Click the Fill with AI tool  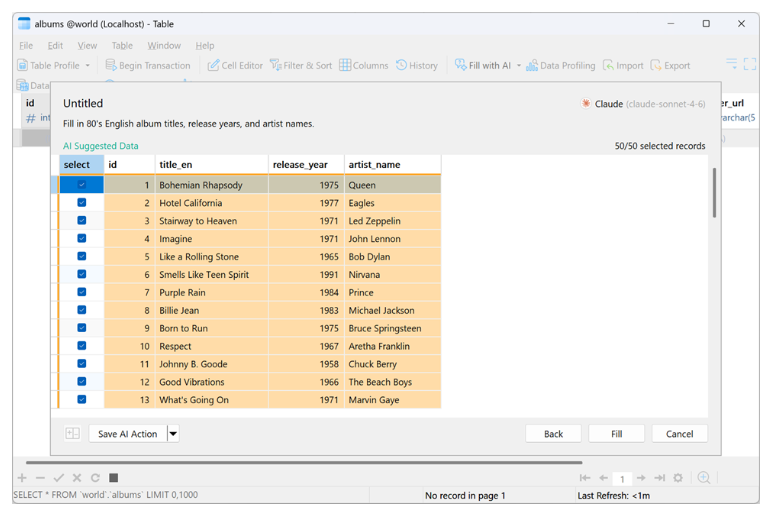pyautogui.click(x=483, y=66)
